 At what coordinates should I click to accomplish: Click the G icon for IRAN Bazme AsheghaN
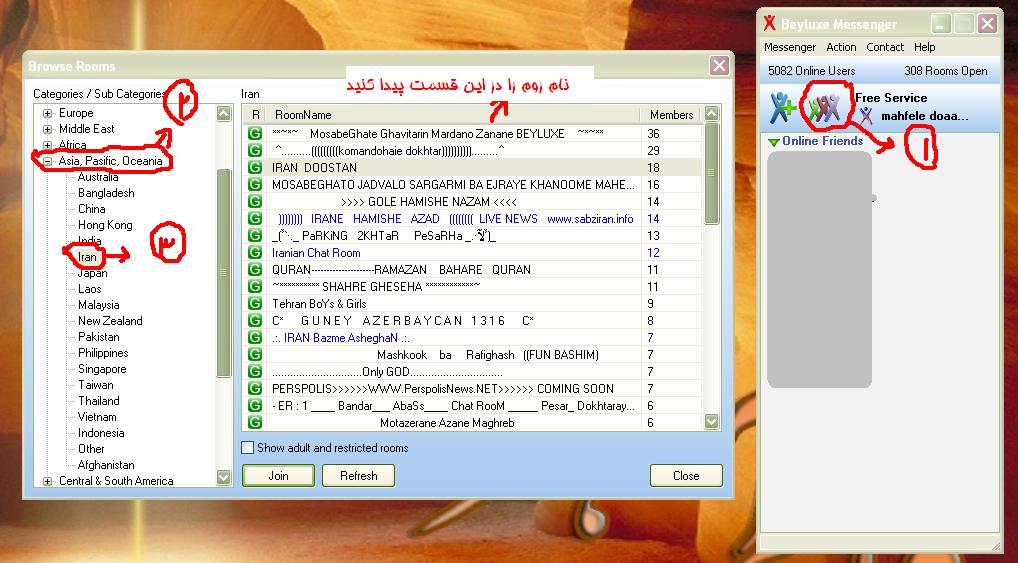click(254, 338)
